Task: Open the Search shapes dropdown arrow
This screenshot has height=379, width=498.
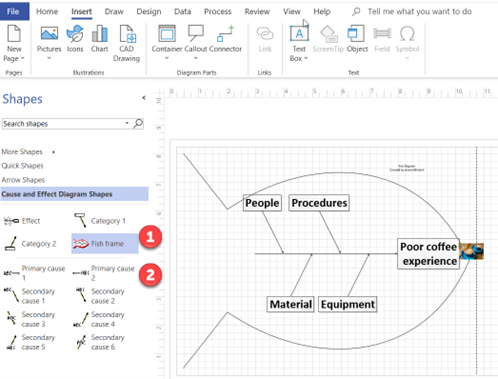Action: click(127, 123)
